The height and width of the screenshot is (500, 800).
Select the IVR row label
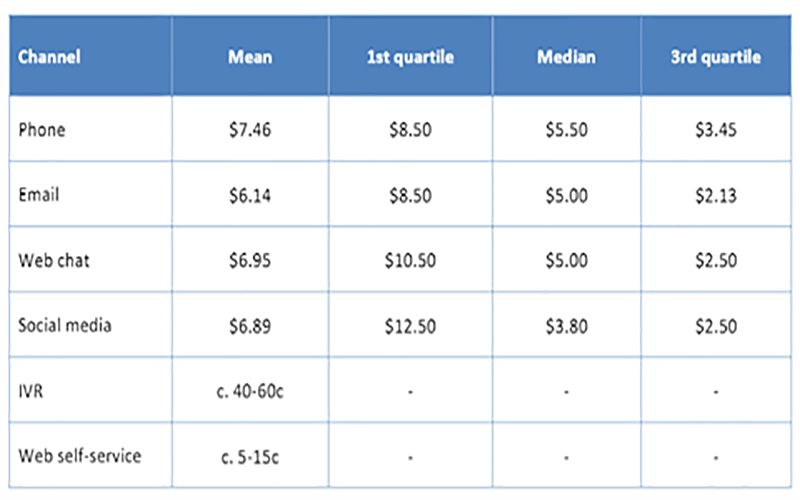coord(31,391)
